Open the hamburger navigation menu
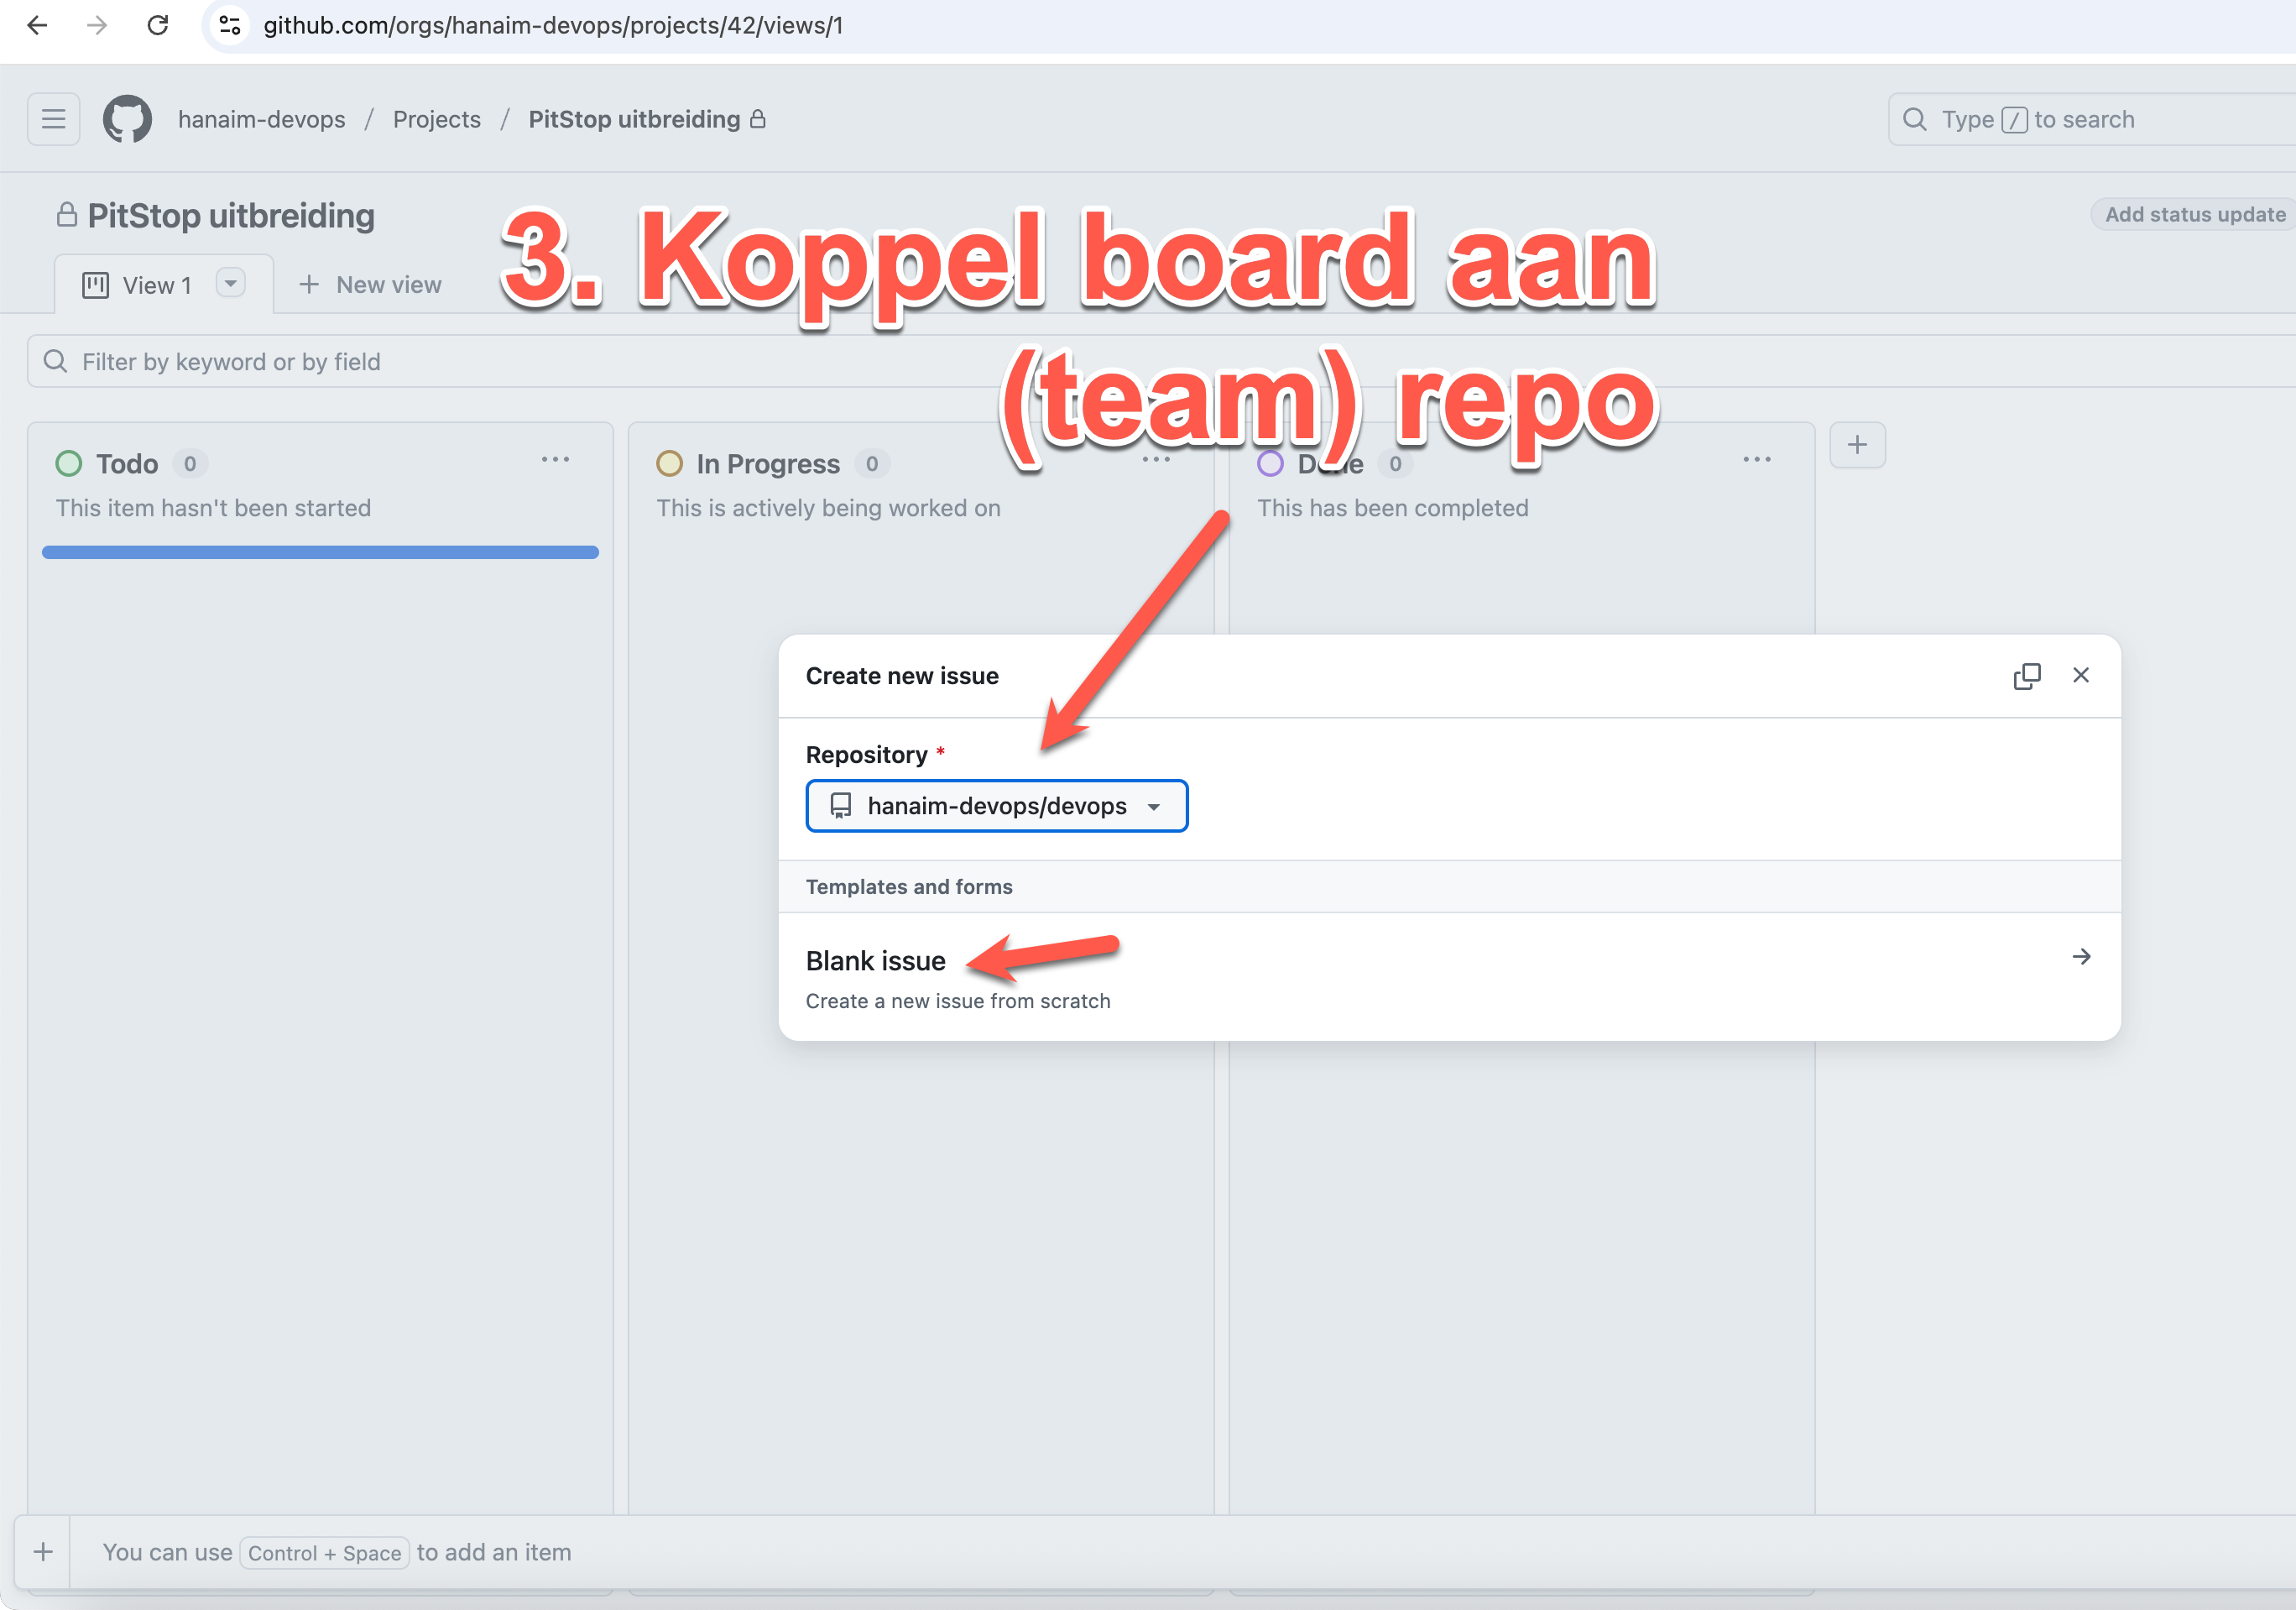Screen dimensions: 2296x1610 53,119
